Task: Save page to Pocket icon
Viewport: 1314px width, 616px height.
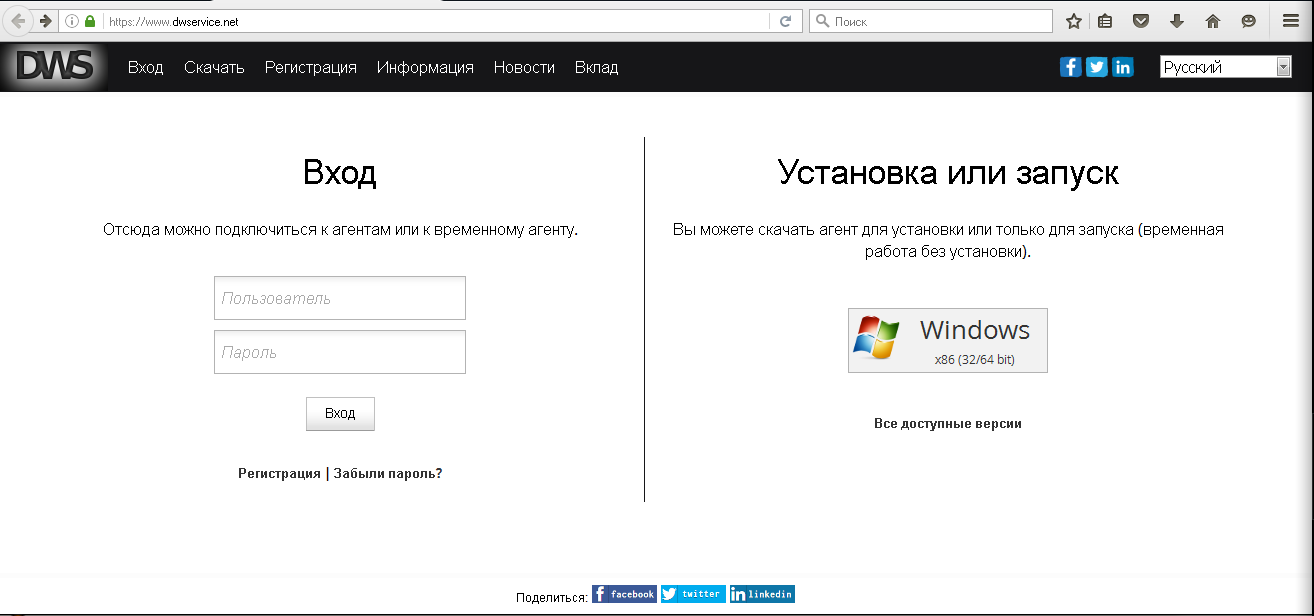Action: [x=1140, y=21]
